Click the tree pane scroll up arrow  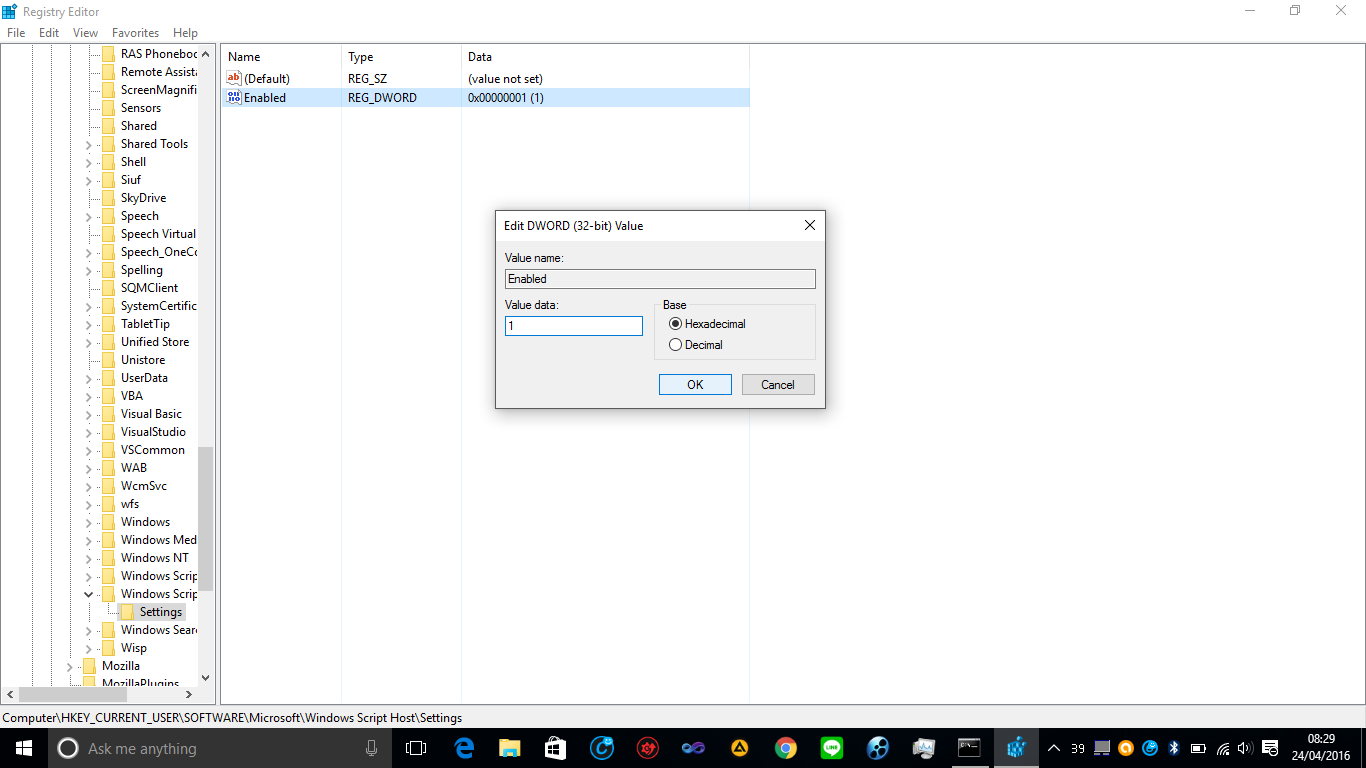[x=206, y=54]
